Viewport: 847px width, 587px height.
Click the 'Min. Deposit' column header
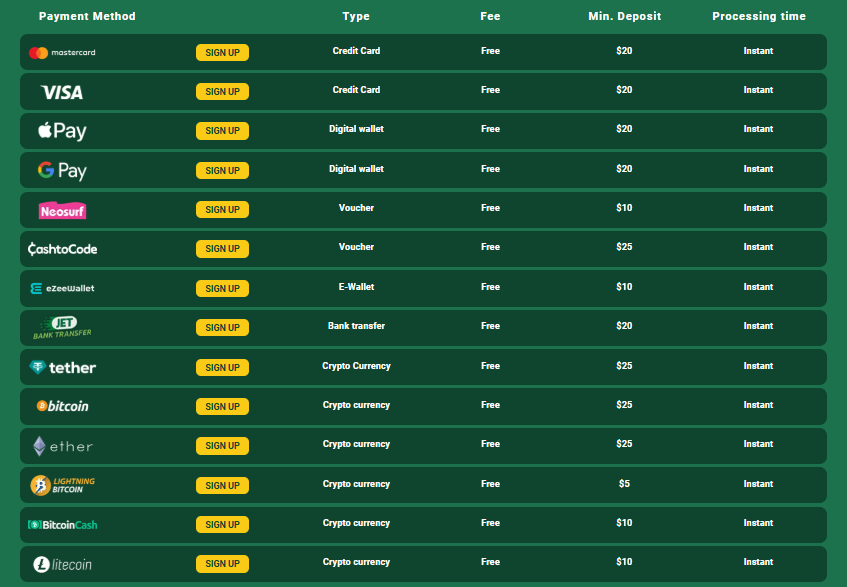pos(624,16)
